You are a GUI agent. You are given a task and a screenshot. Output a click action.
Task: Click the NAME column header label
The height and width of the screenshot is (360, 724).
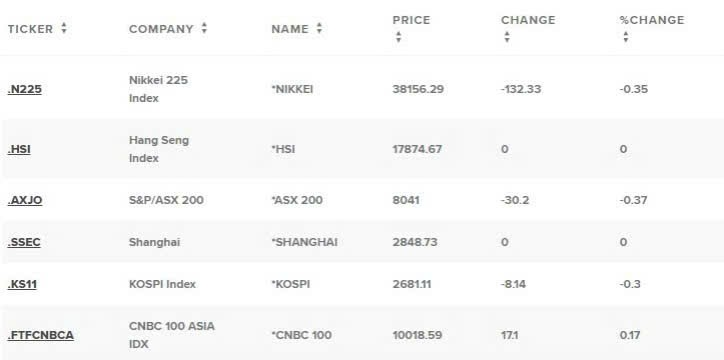(290, 29)
